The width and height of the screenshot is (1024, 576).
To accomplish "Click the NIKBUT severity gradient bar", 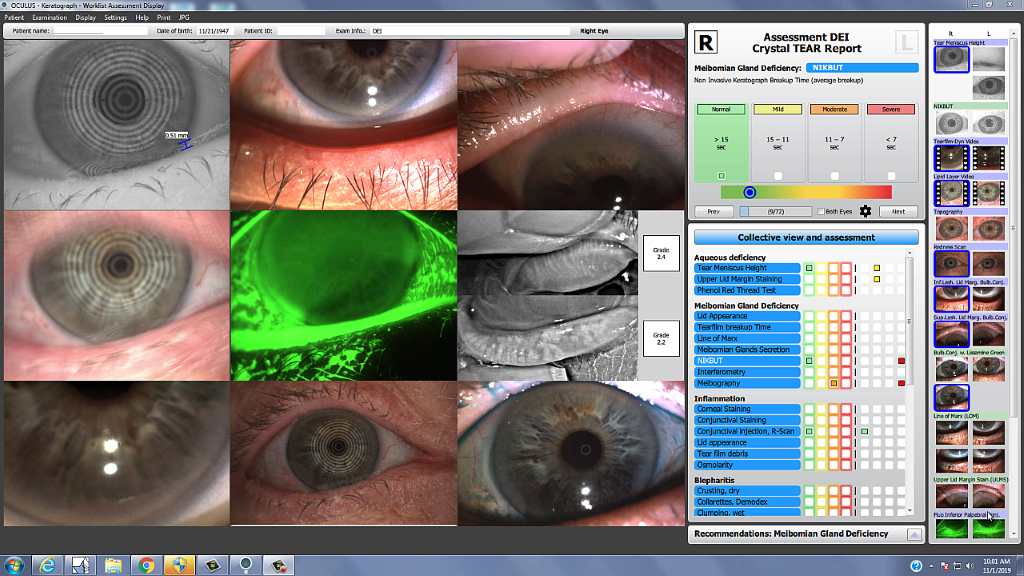I will 805,192.
